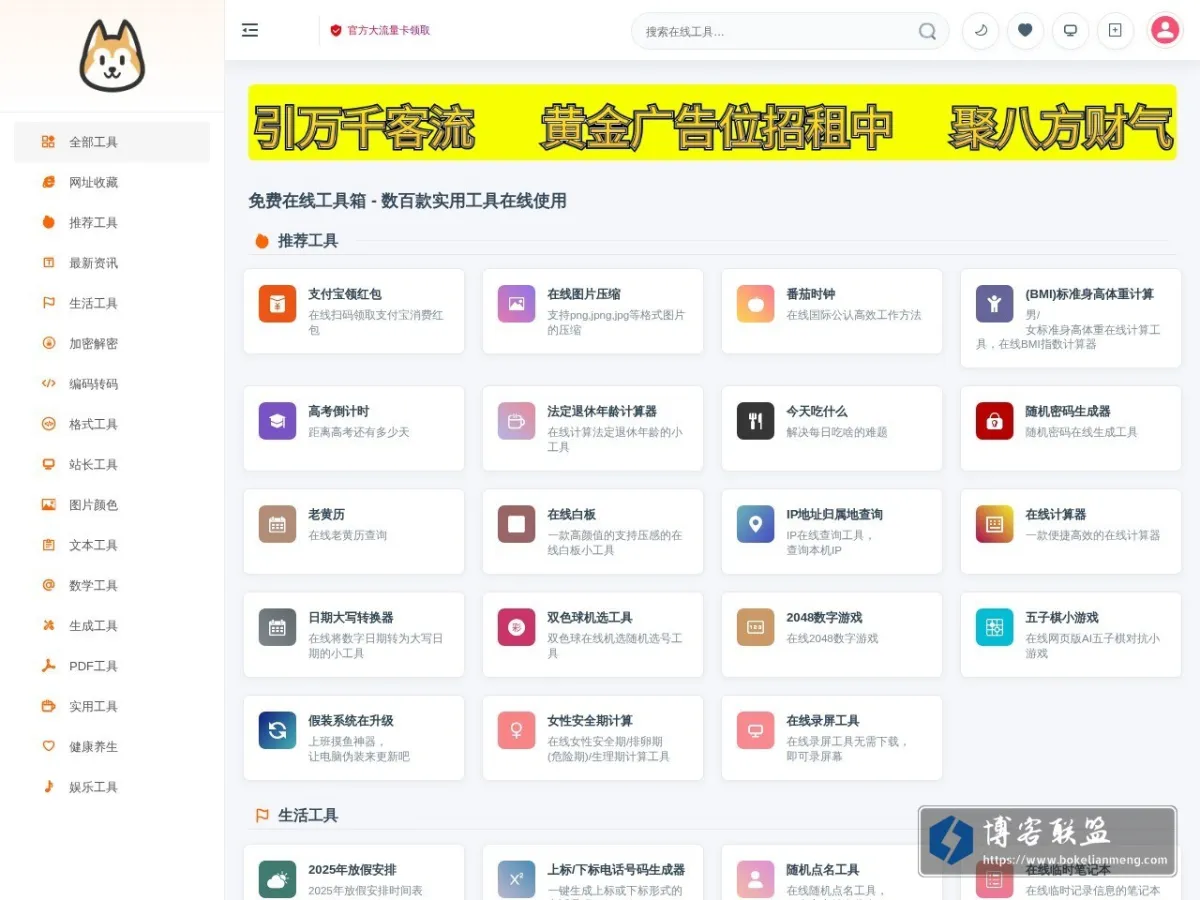Select 全部工具 in the sidebar

[112, 142]
